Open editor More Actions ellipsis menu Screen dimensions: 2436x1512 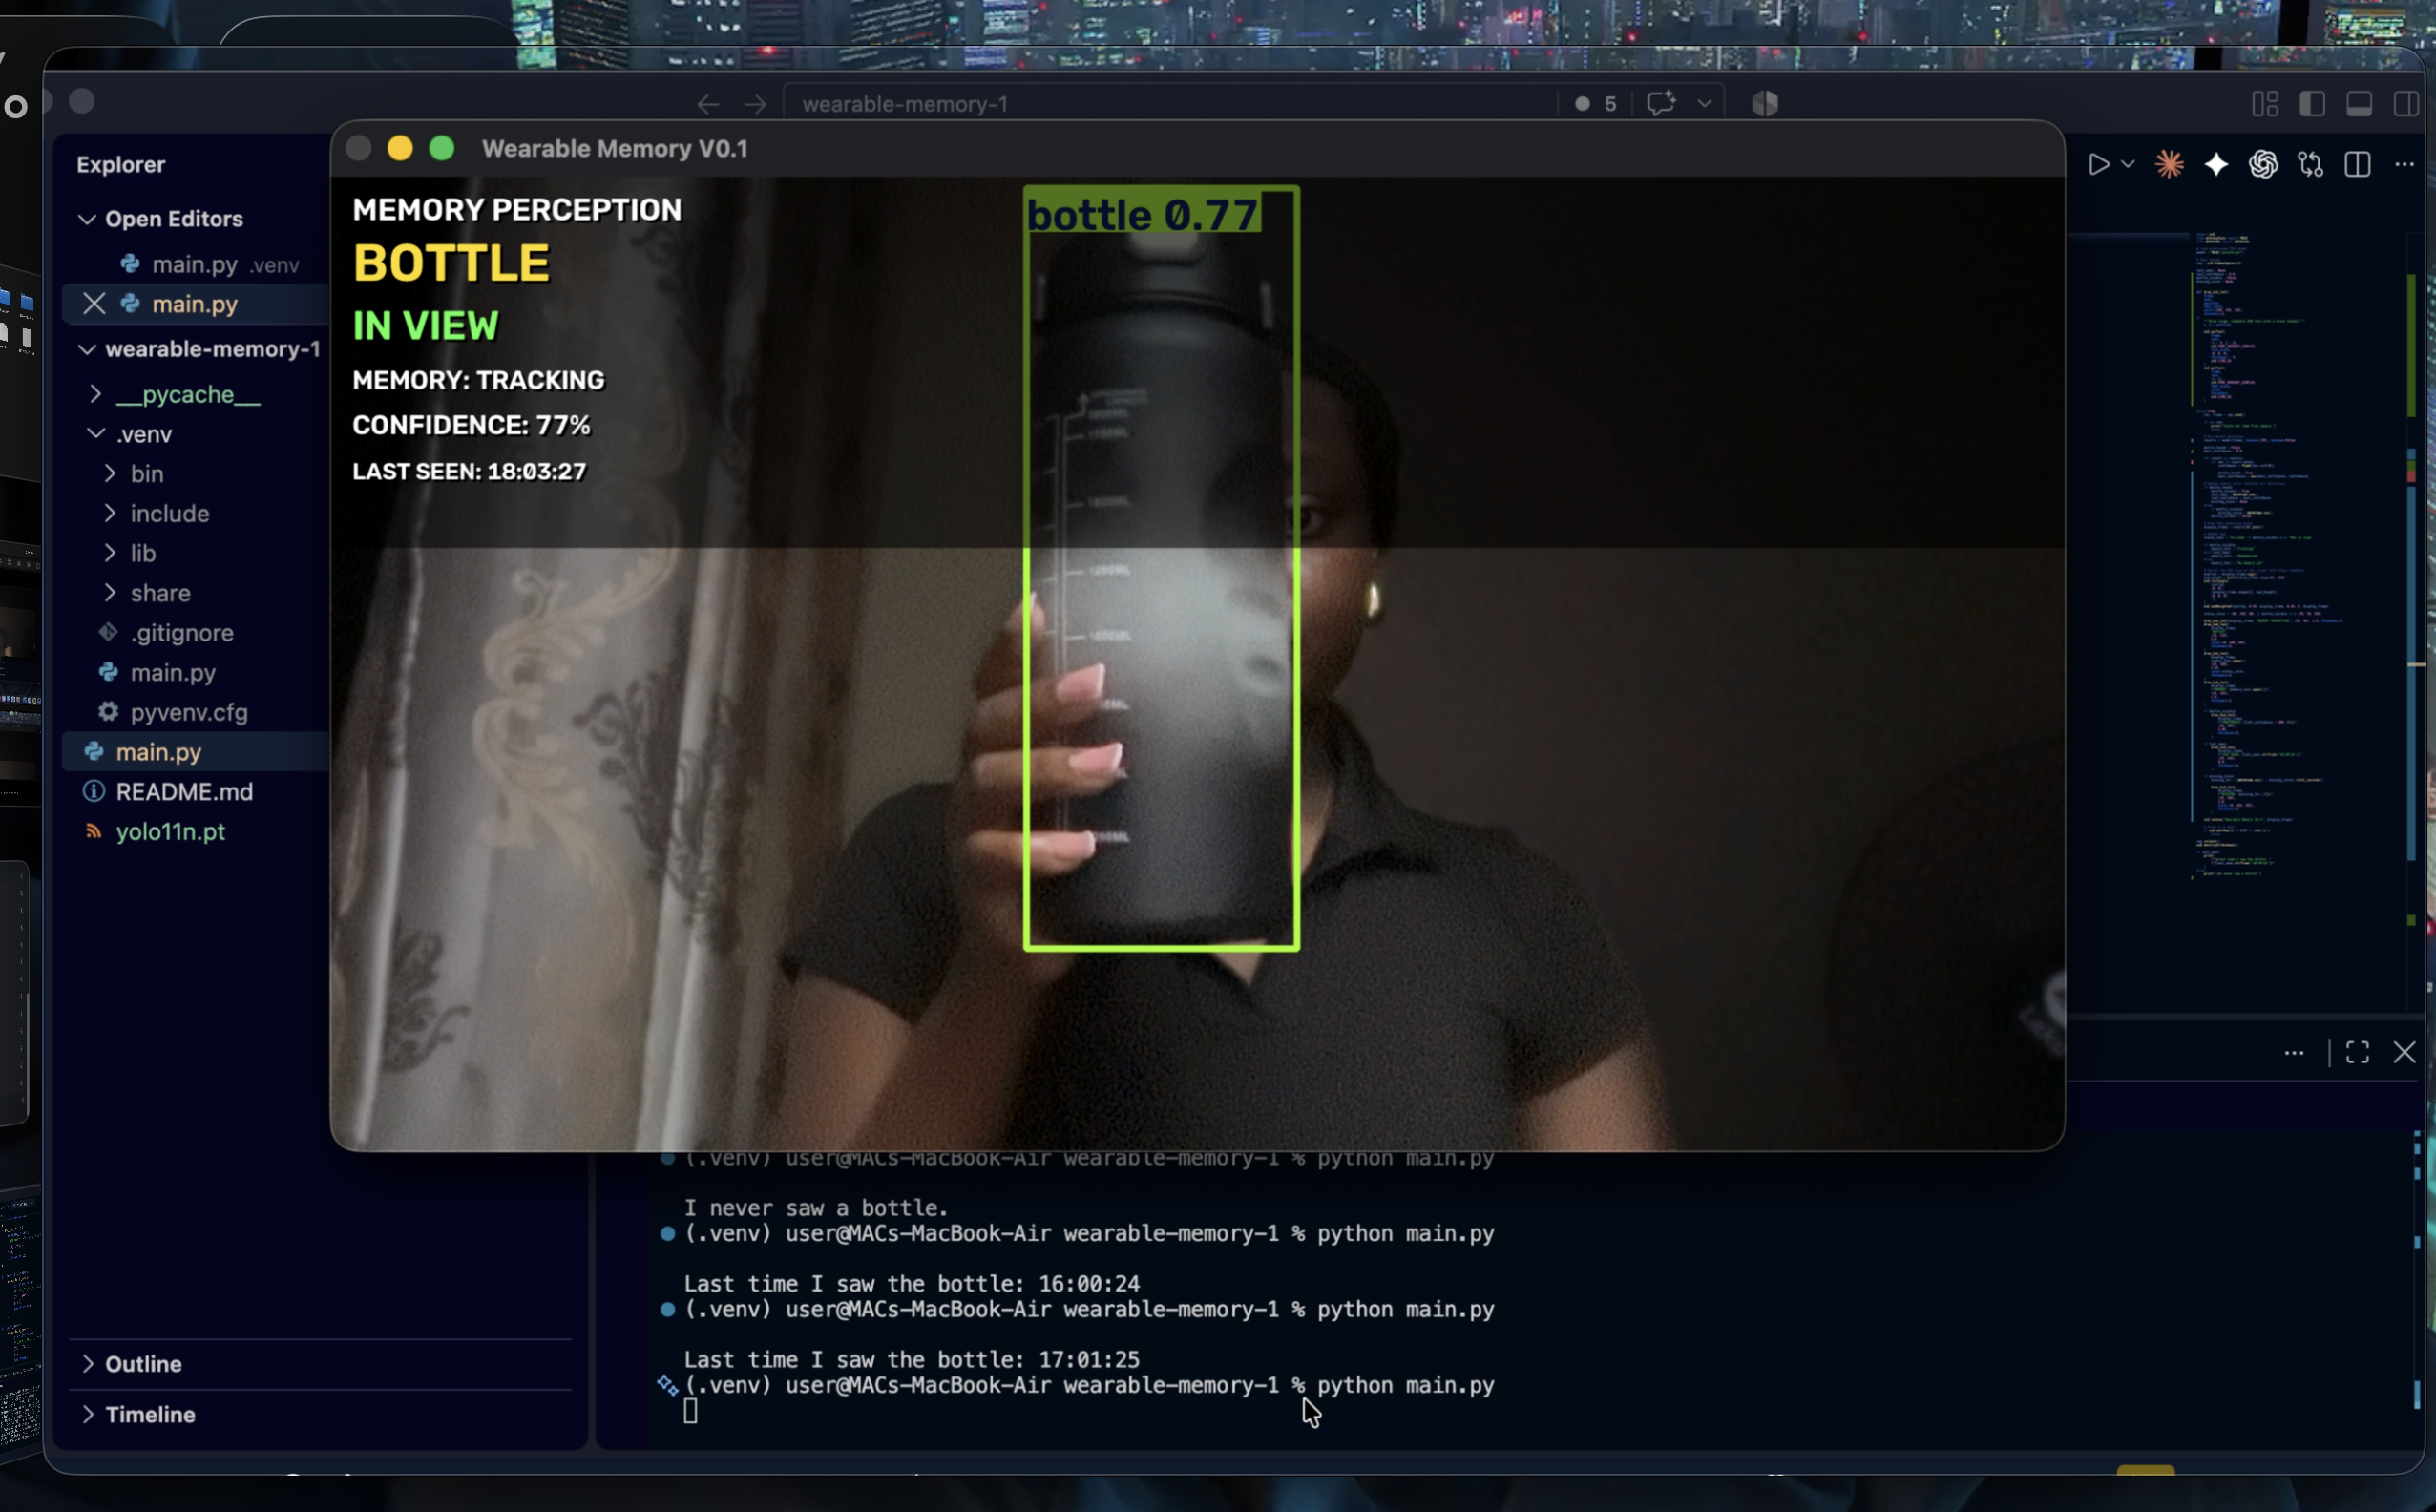[2405, 165]
